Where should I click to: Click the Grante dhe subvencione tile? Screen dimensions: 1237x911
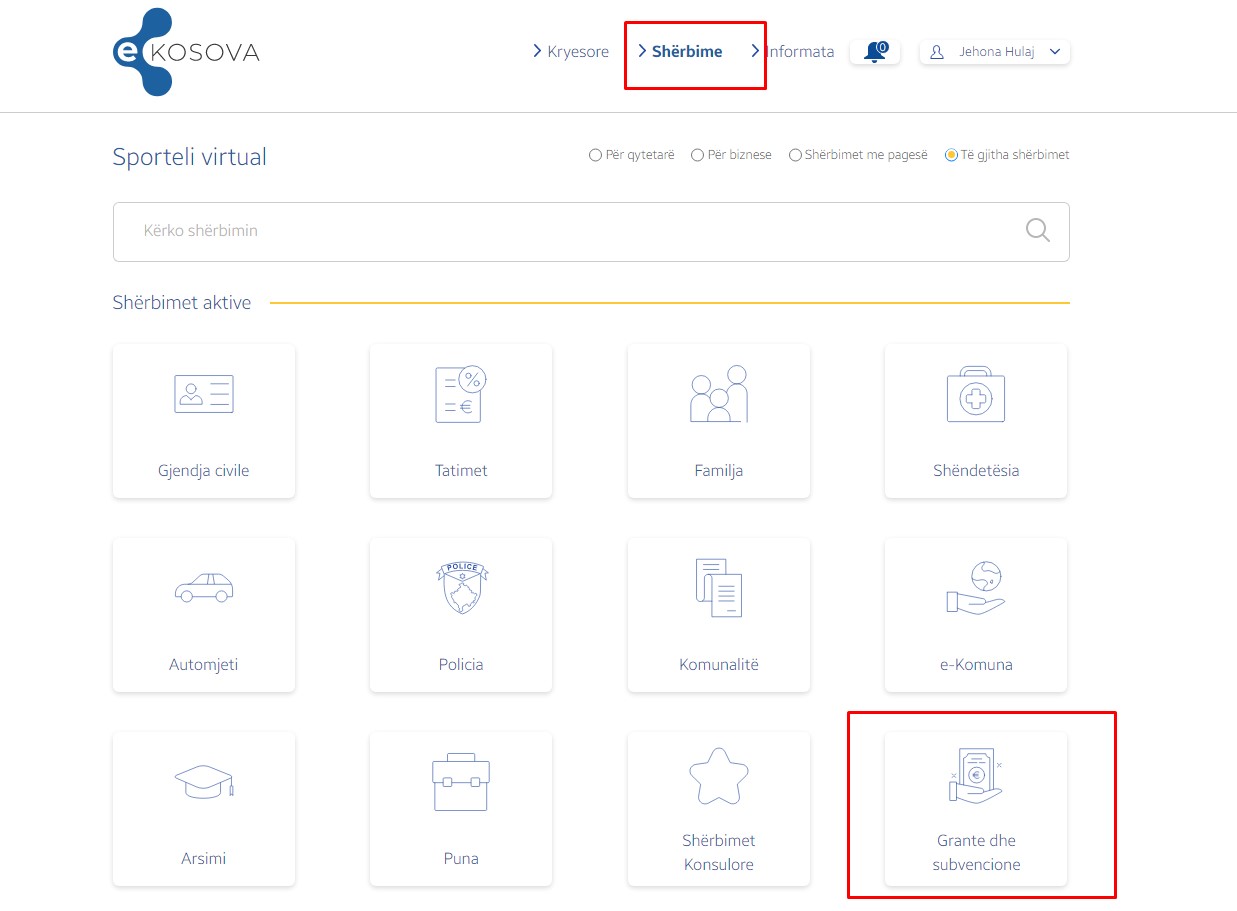coord(976,808)
